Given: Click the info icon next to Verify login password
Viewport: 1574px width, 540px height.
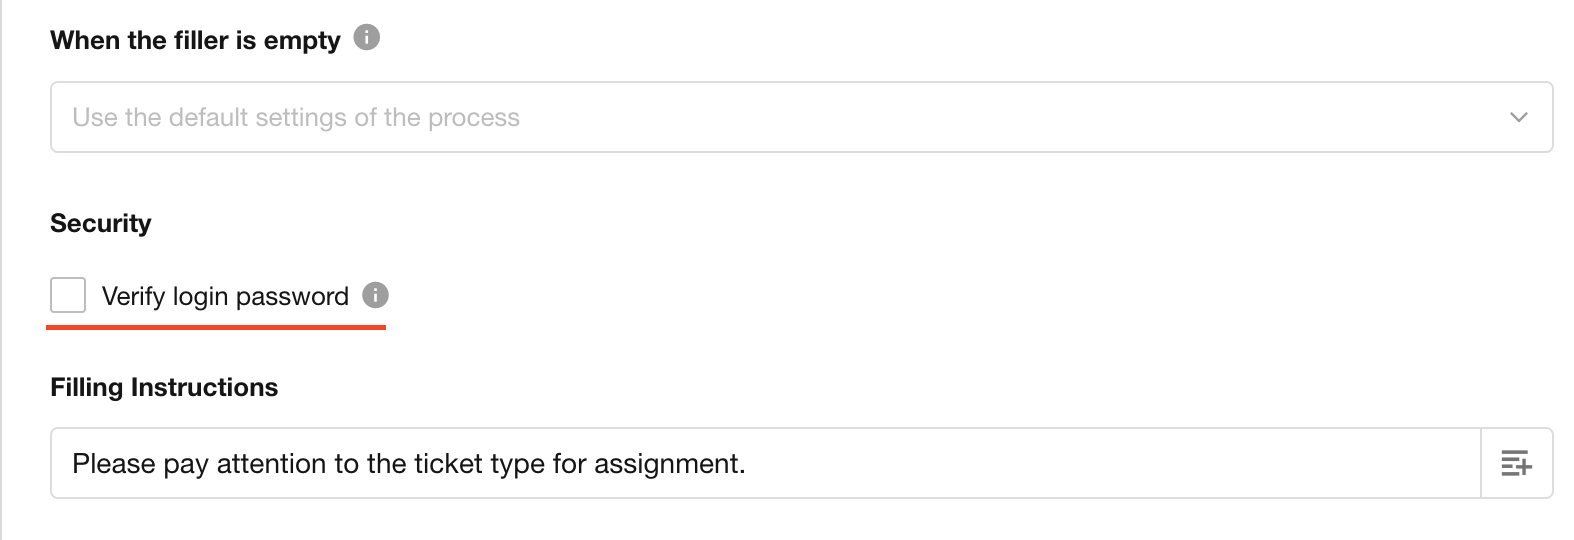Looking at the screenshot, I should pos(375,295).
